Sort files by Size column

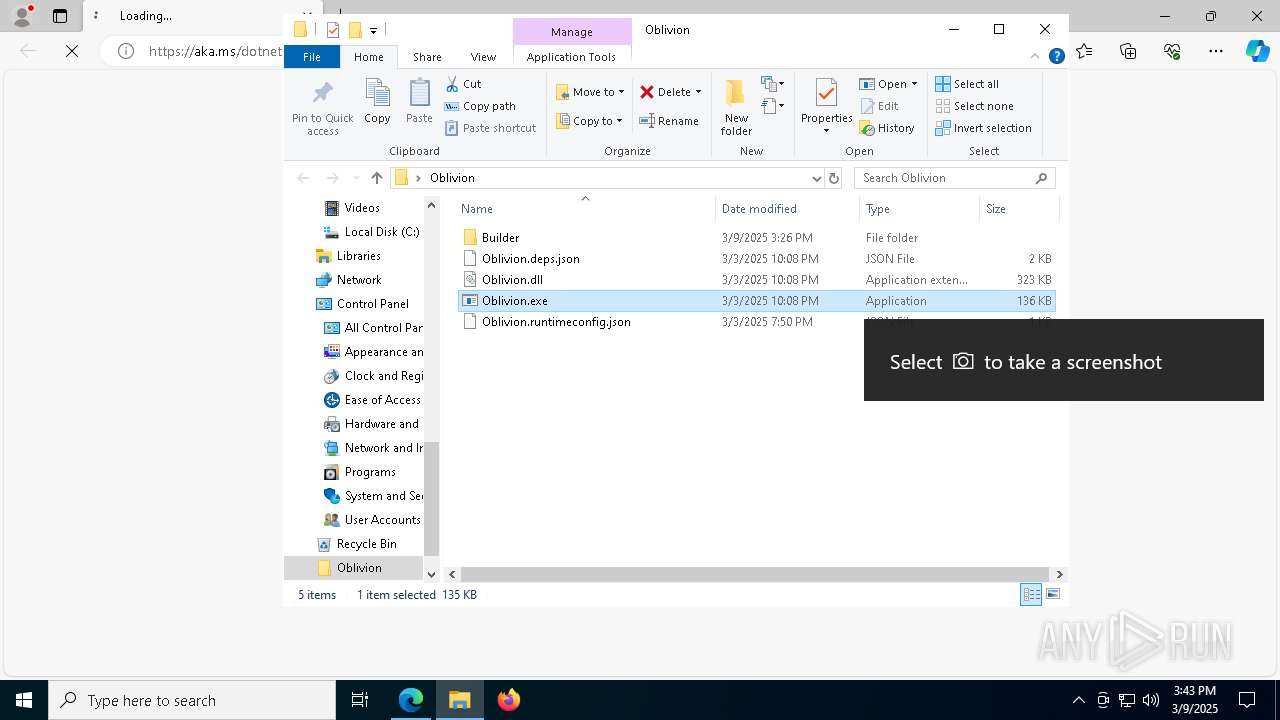click(1018, 209)
